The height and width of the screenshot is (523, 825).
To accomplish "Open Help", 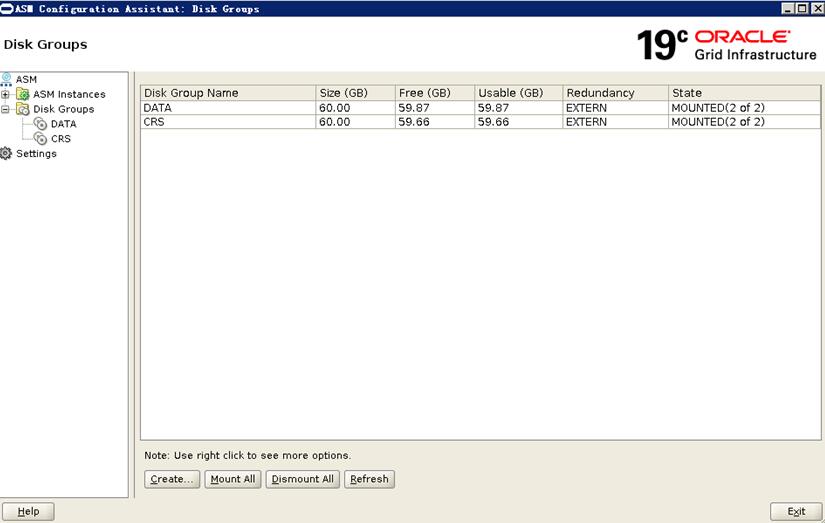I will (x=28, y=511).
